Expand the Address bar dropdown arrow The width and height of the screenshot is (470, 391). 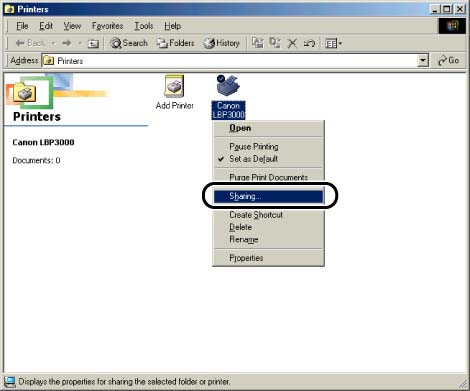[423, 61]
